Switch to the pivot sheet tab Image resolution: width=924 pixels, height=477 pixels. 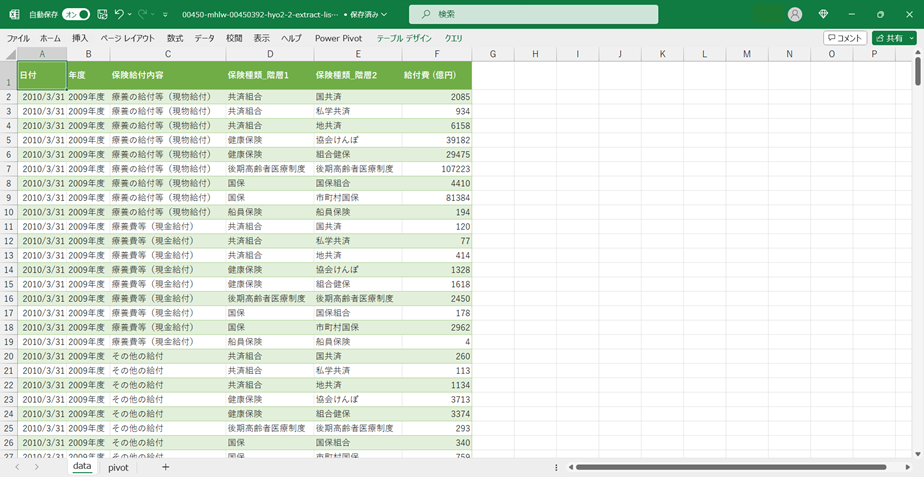[x=118, y=467]
